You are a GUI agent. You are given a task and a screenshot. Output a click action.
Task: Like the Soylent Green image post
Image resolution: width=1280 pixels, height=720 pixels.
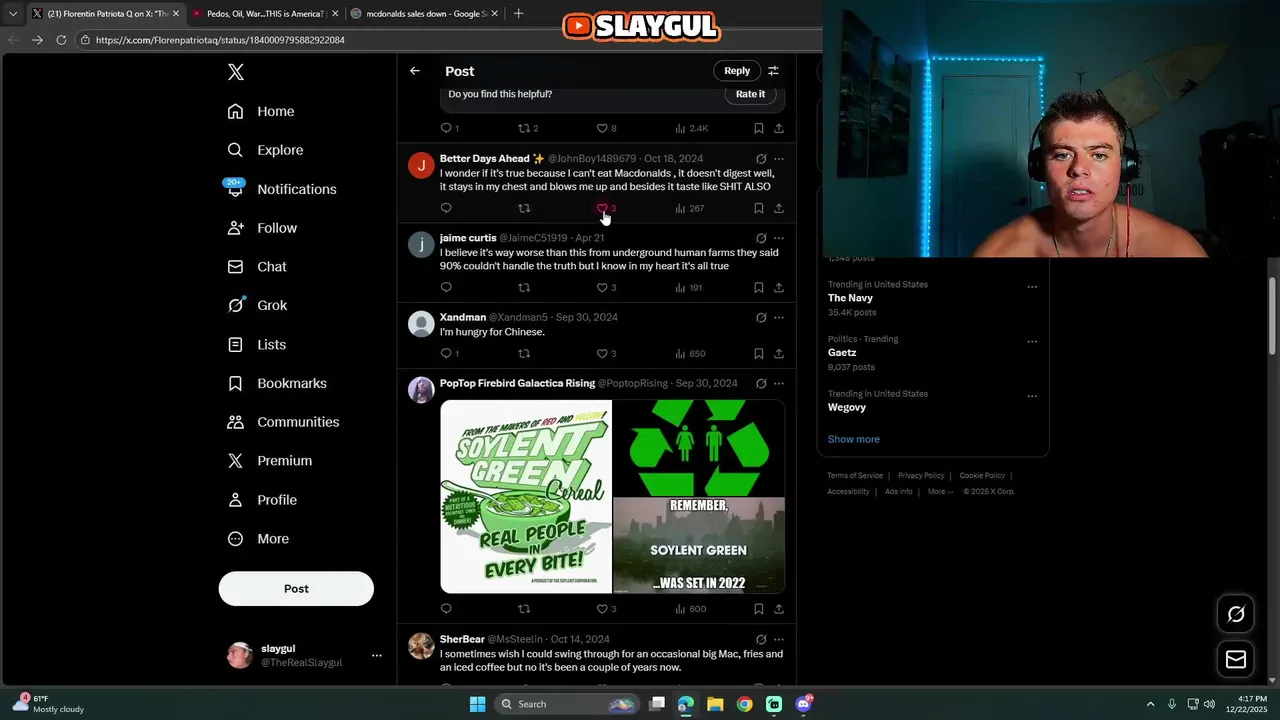602,608
